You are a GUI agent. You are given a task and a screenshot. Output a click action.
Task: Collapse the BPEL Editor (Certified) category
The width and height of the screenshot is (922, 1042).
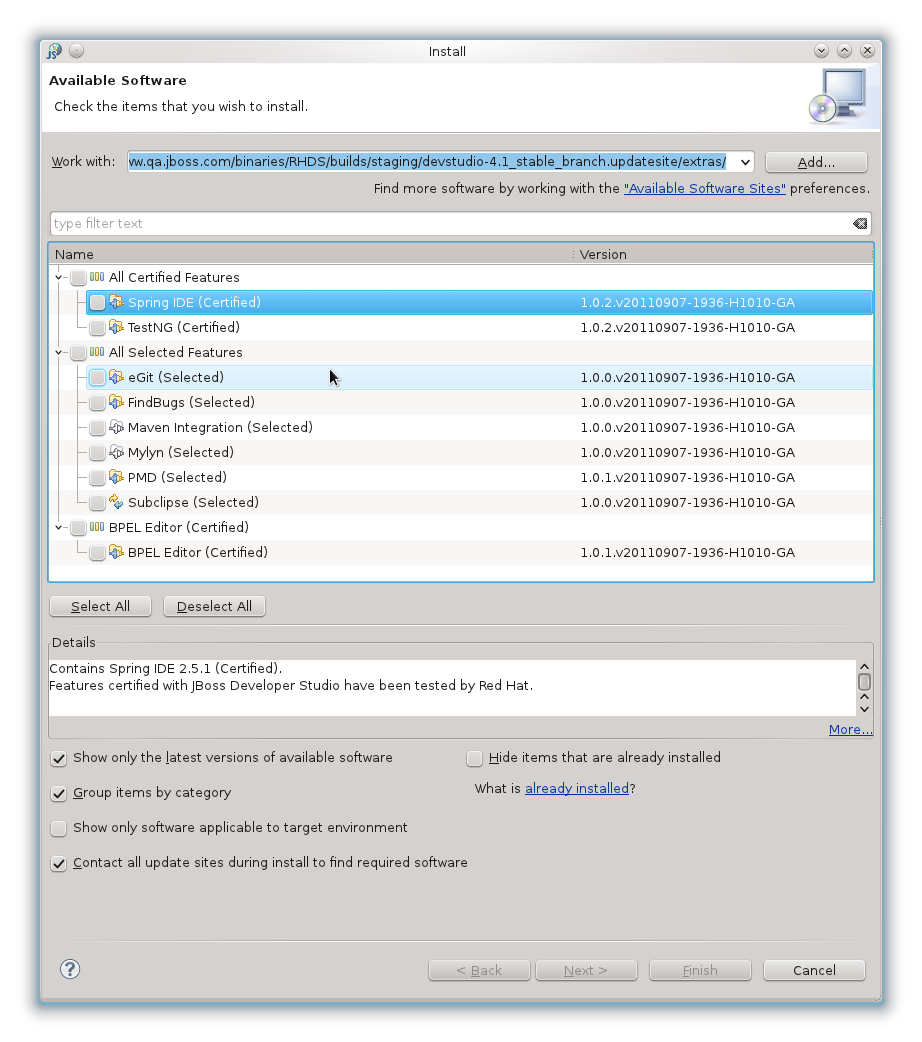[58, 527]
